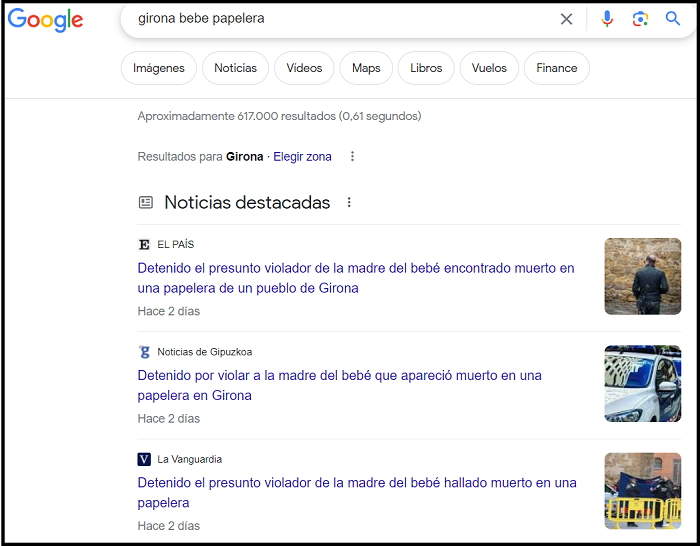Click the Elegir zona link

[302, 157]
